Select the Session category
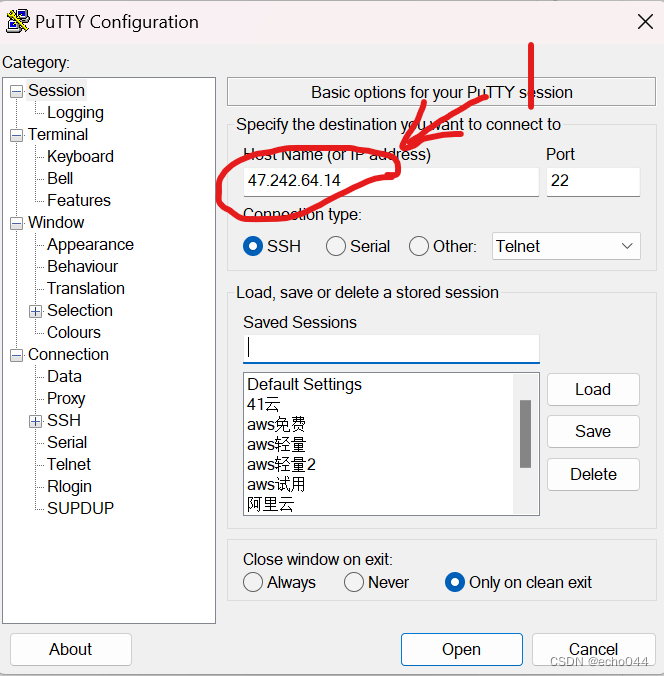Screen dimensions: 664x676 (x=56, y=91)
